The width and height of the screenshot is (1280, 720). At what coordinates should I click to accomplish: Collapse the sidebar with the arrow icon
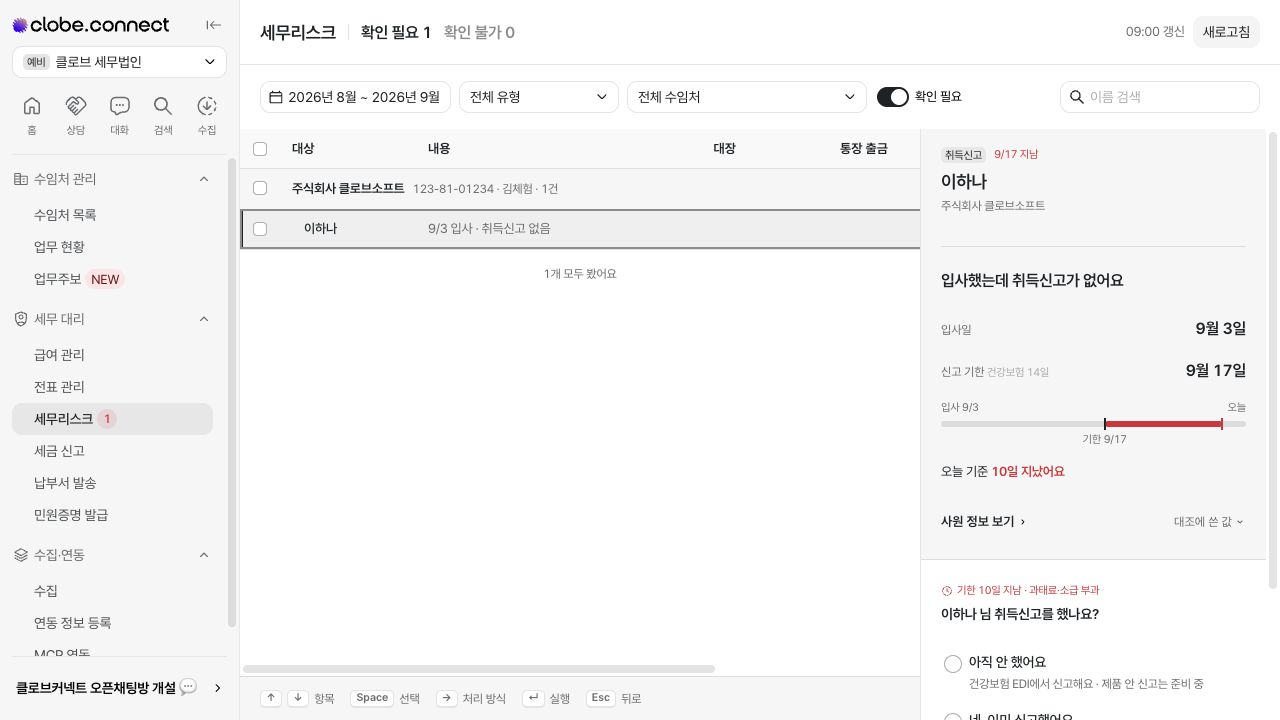pyautogui.click(x=213, y=25)
